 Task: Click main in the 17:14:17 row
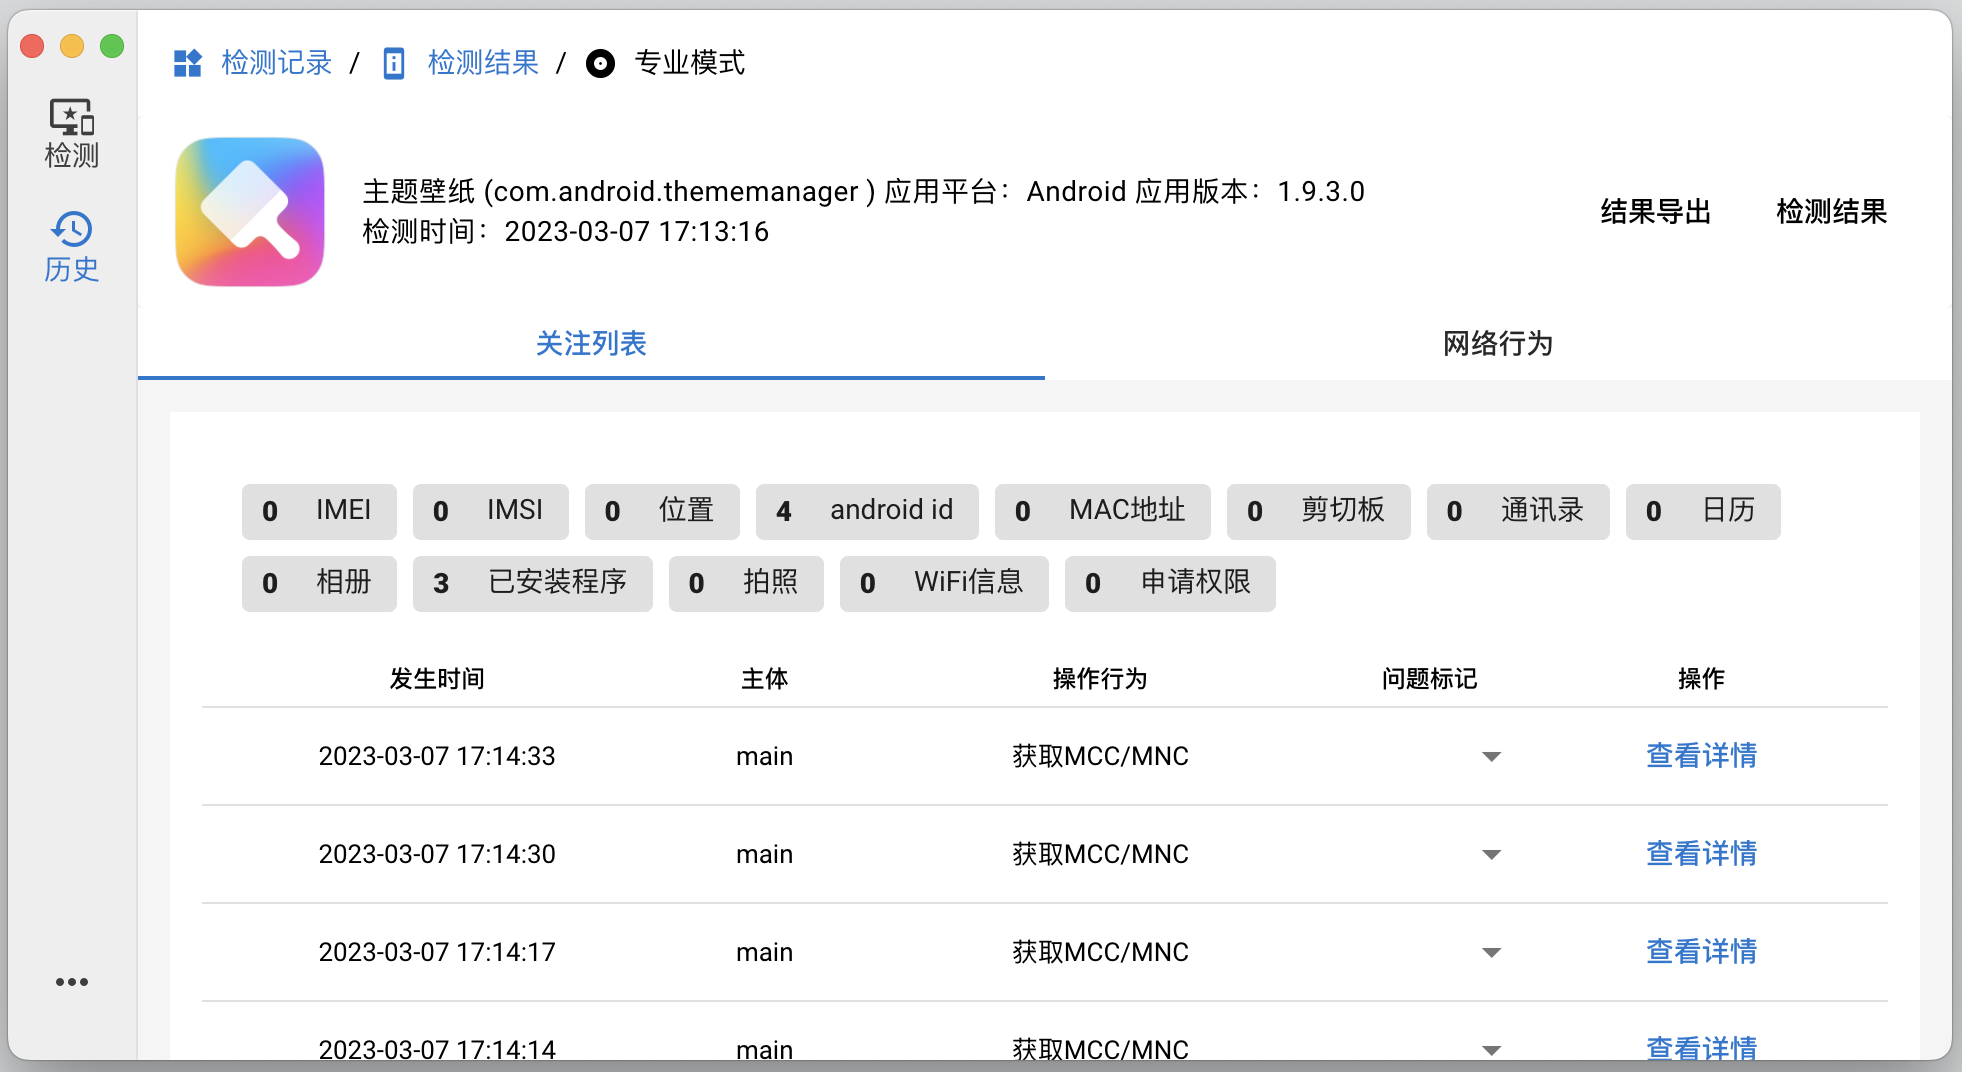(x=765, y=952)
